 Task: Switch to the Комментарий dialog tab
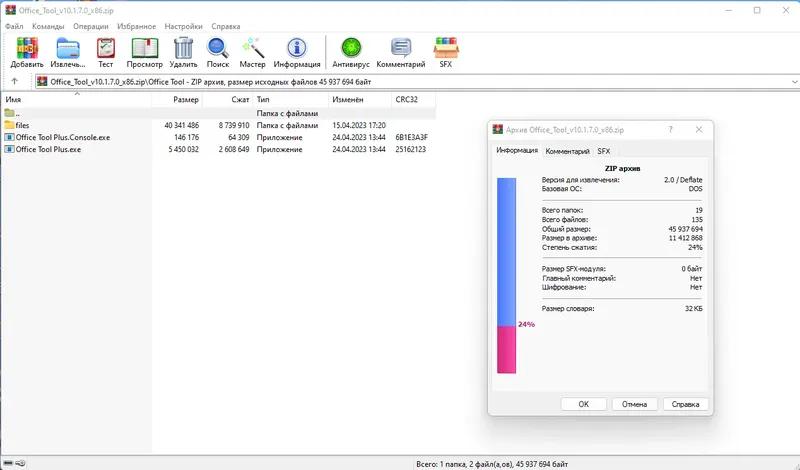[x=567, y=151]
